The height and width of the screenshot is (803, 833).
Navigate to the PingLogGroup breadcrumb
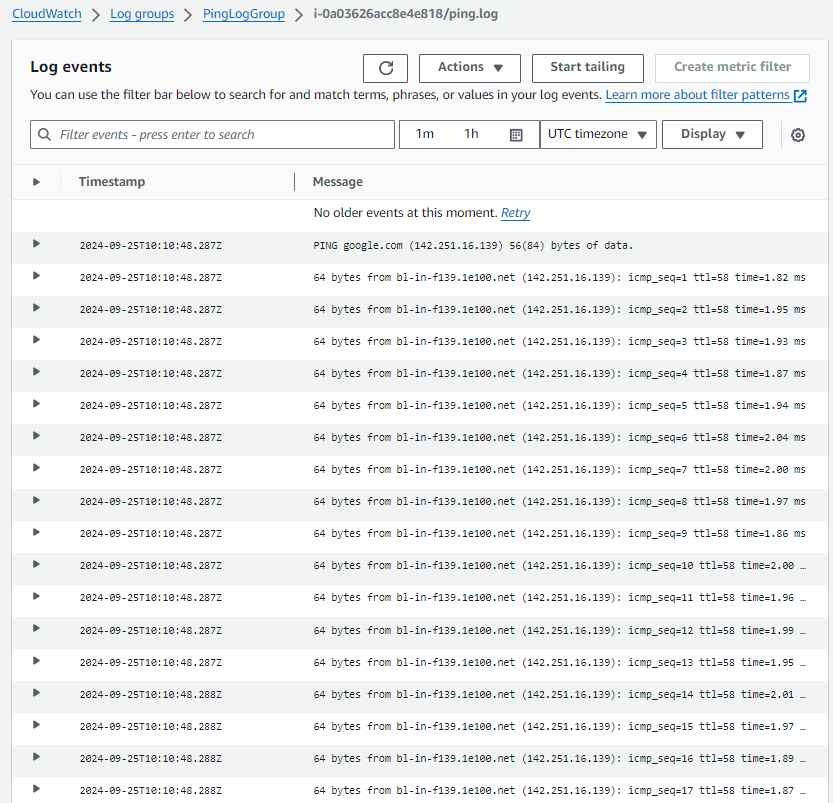[243, 14]
